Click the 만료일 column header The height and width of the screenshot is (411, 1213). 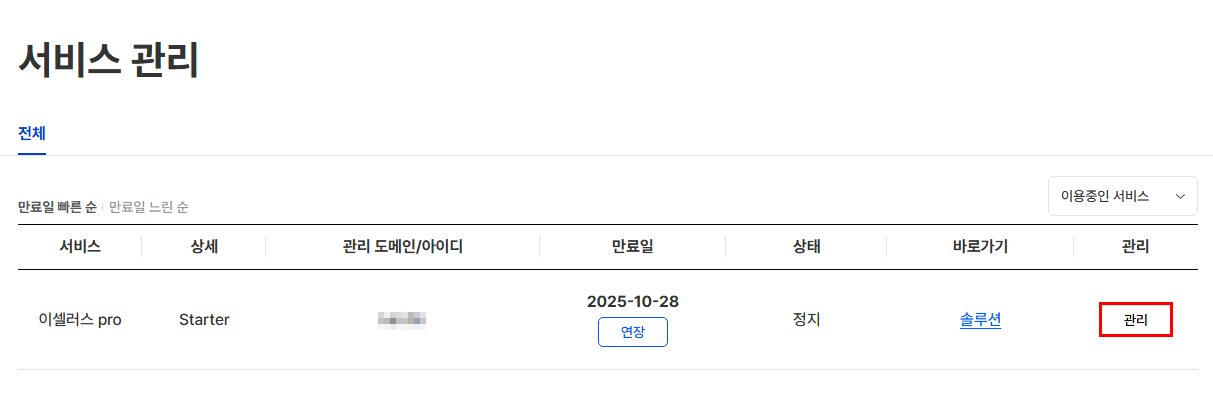click(x=632, y=247)
